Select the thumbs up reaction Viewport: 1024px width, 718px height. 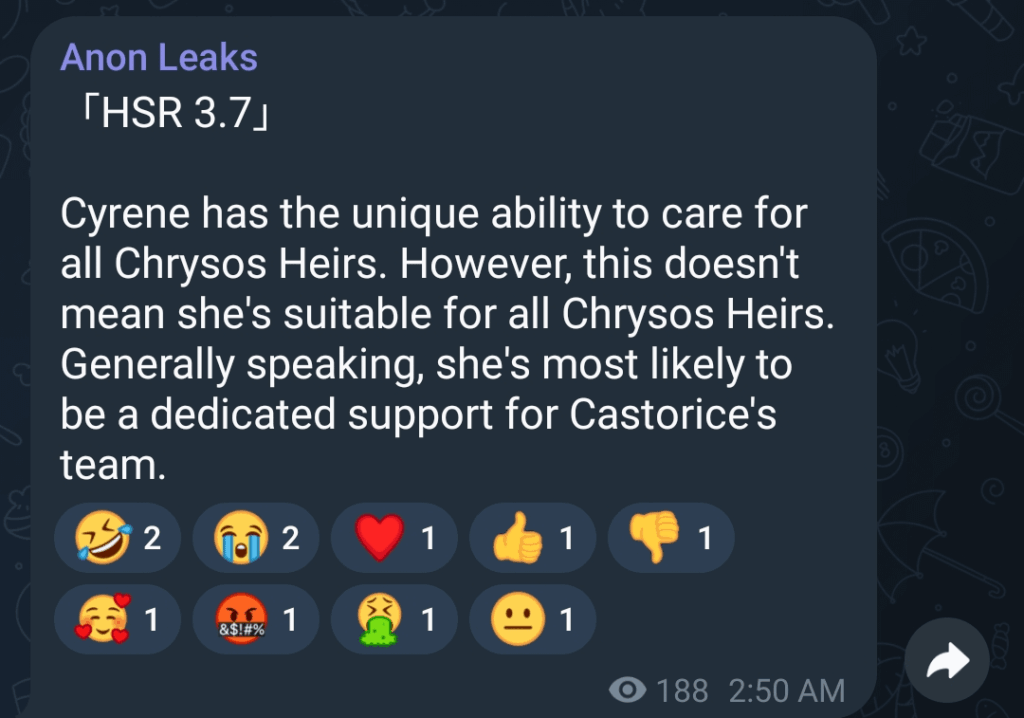pos(531,538)
